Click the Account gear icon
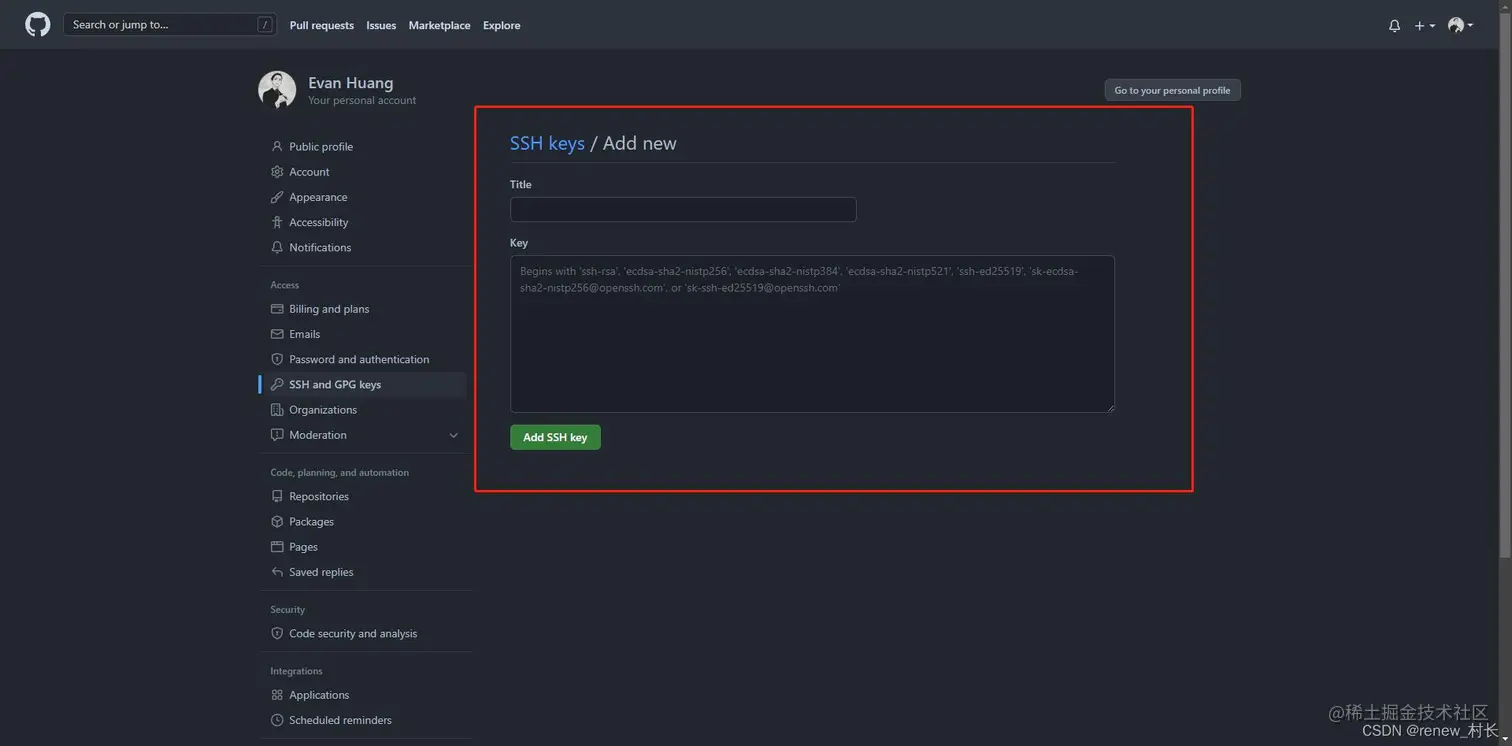Viewport: 1512px width, 746px height. point(277,172)
